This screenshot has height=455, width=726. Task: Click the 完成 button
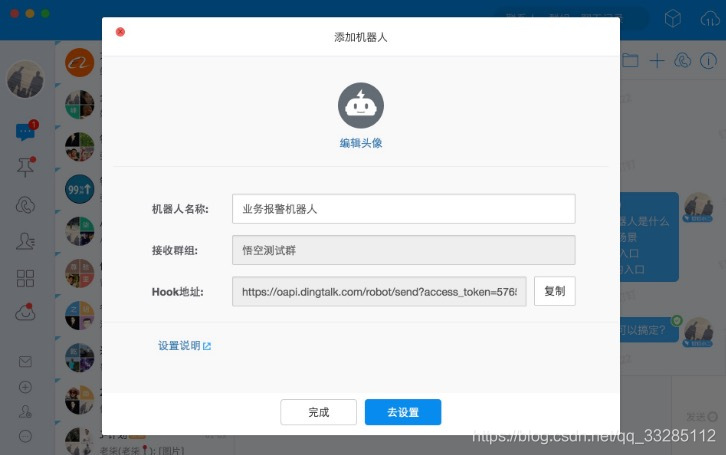(x=319, y=412)
